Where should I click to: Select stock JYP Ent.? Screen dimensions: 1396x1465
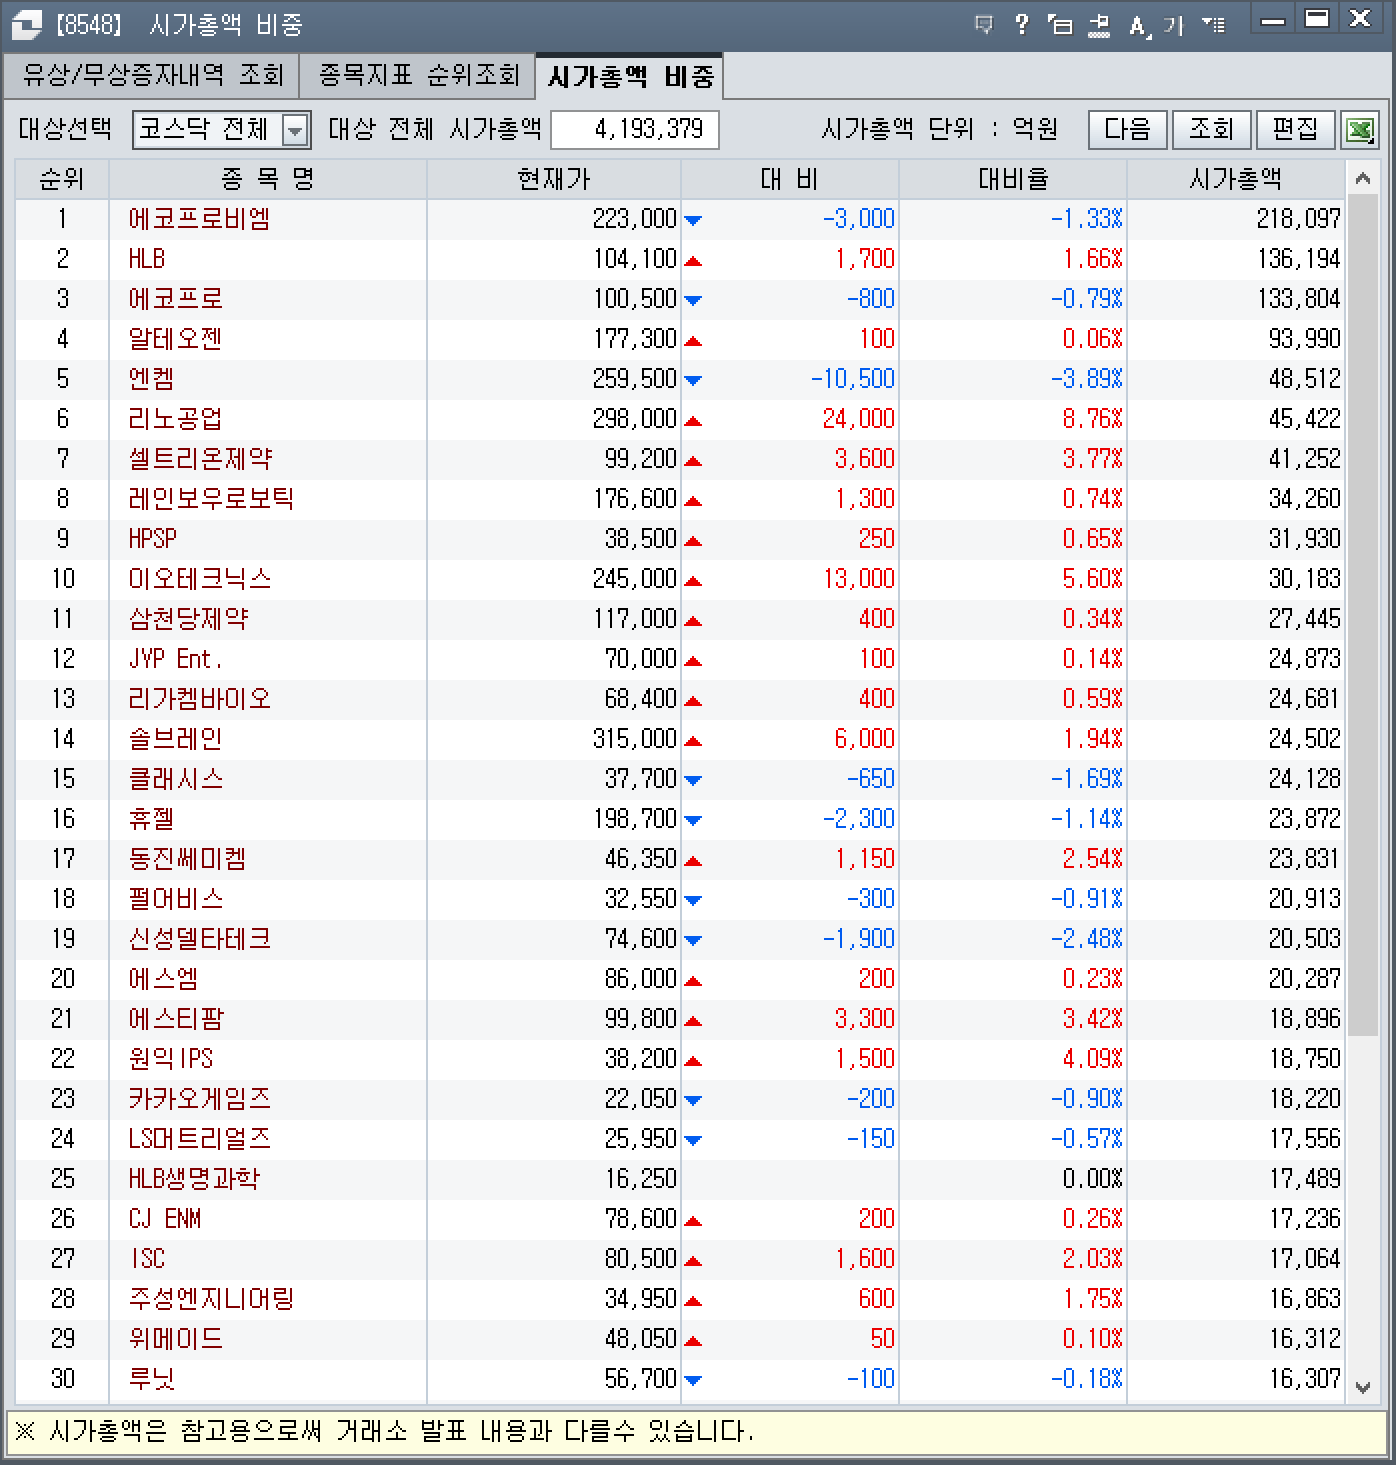(x=176, y=659)
